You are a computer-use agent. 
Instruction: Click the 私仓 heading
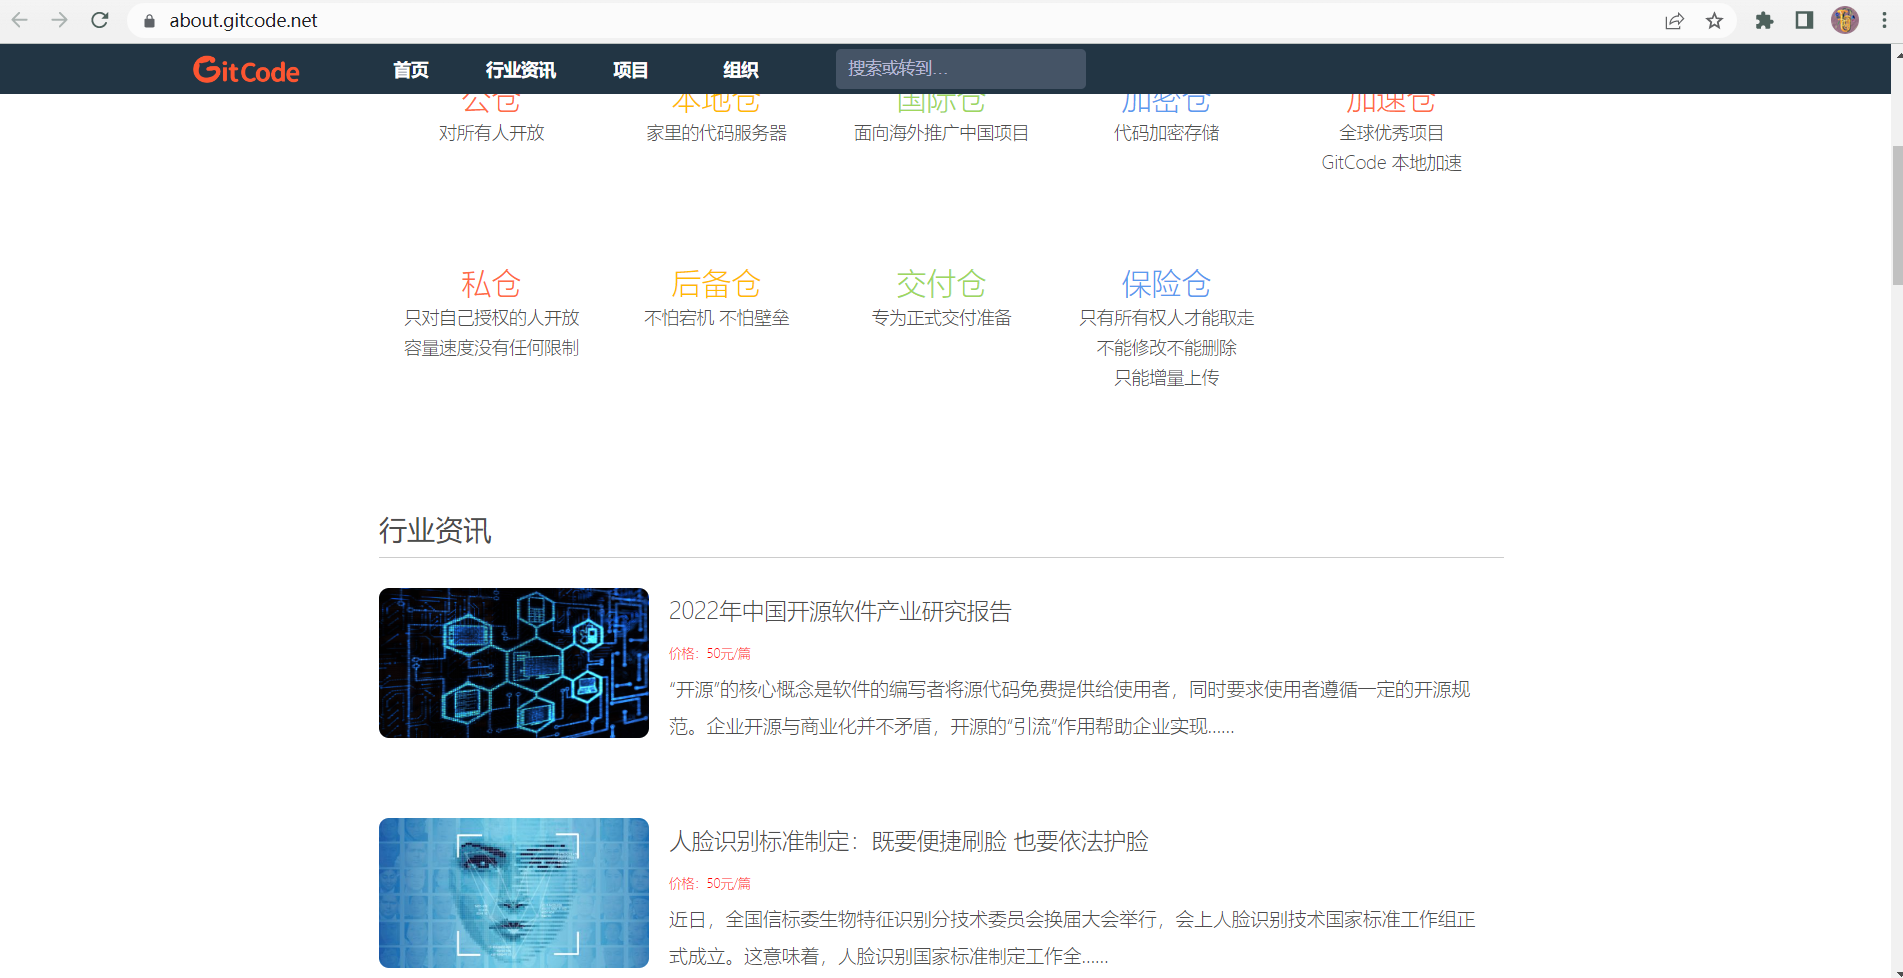point(491,284)
